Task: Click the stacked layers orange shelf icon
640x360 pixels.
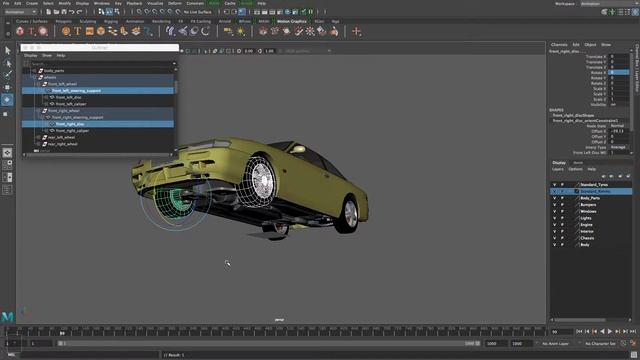Action: coord(136,31)
